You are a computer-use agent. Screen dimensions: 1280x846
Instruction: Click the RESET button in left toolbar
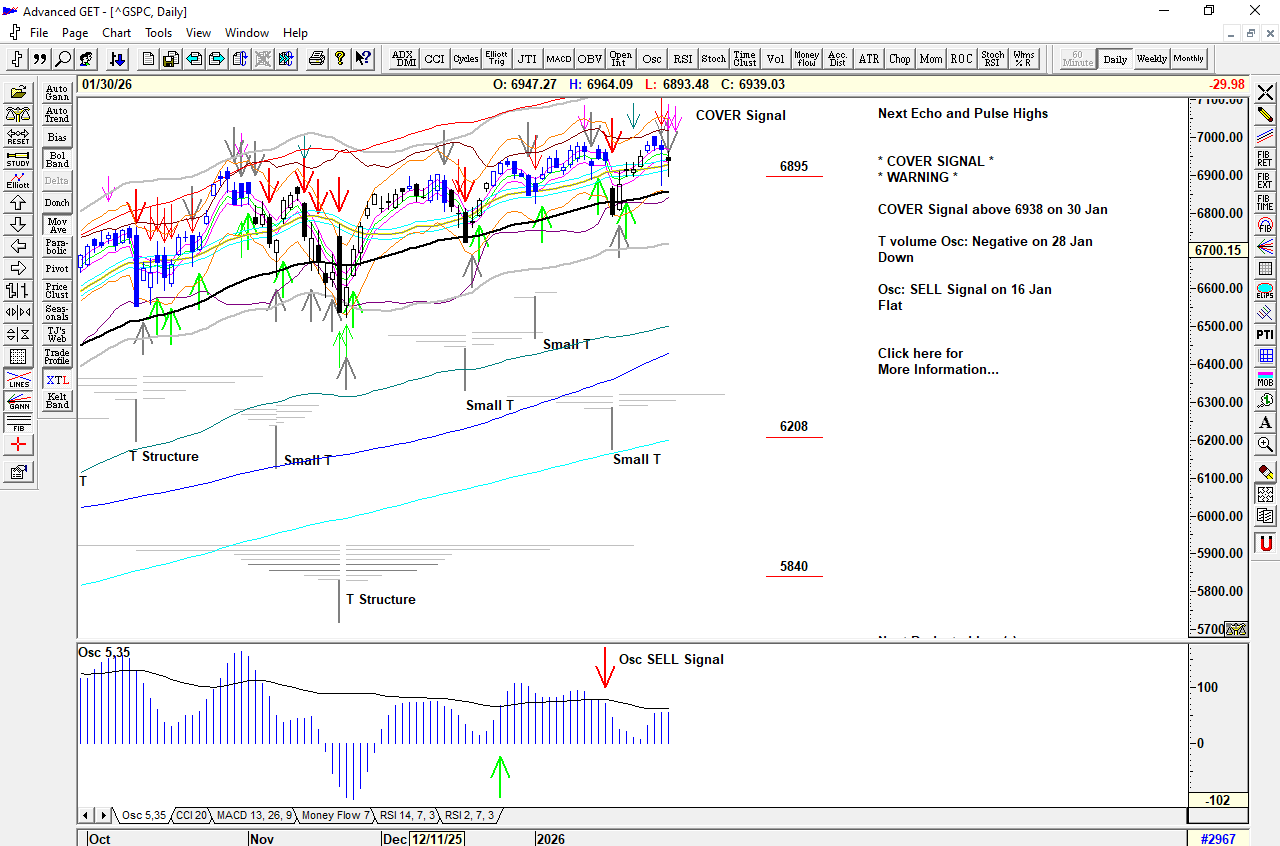[18, 136]
